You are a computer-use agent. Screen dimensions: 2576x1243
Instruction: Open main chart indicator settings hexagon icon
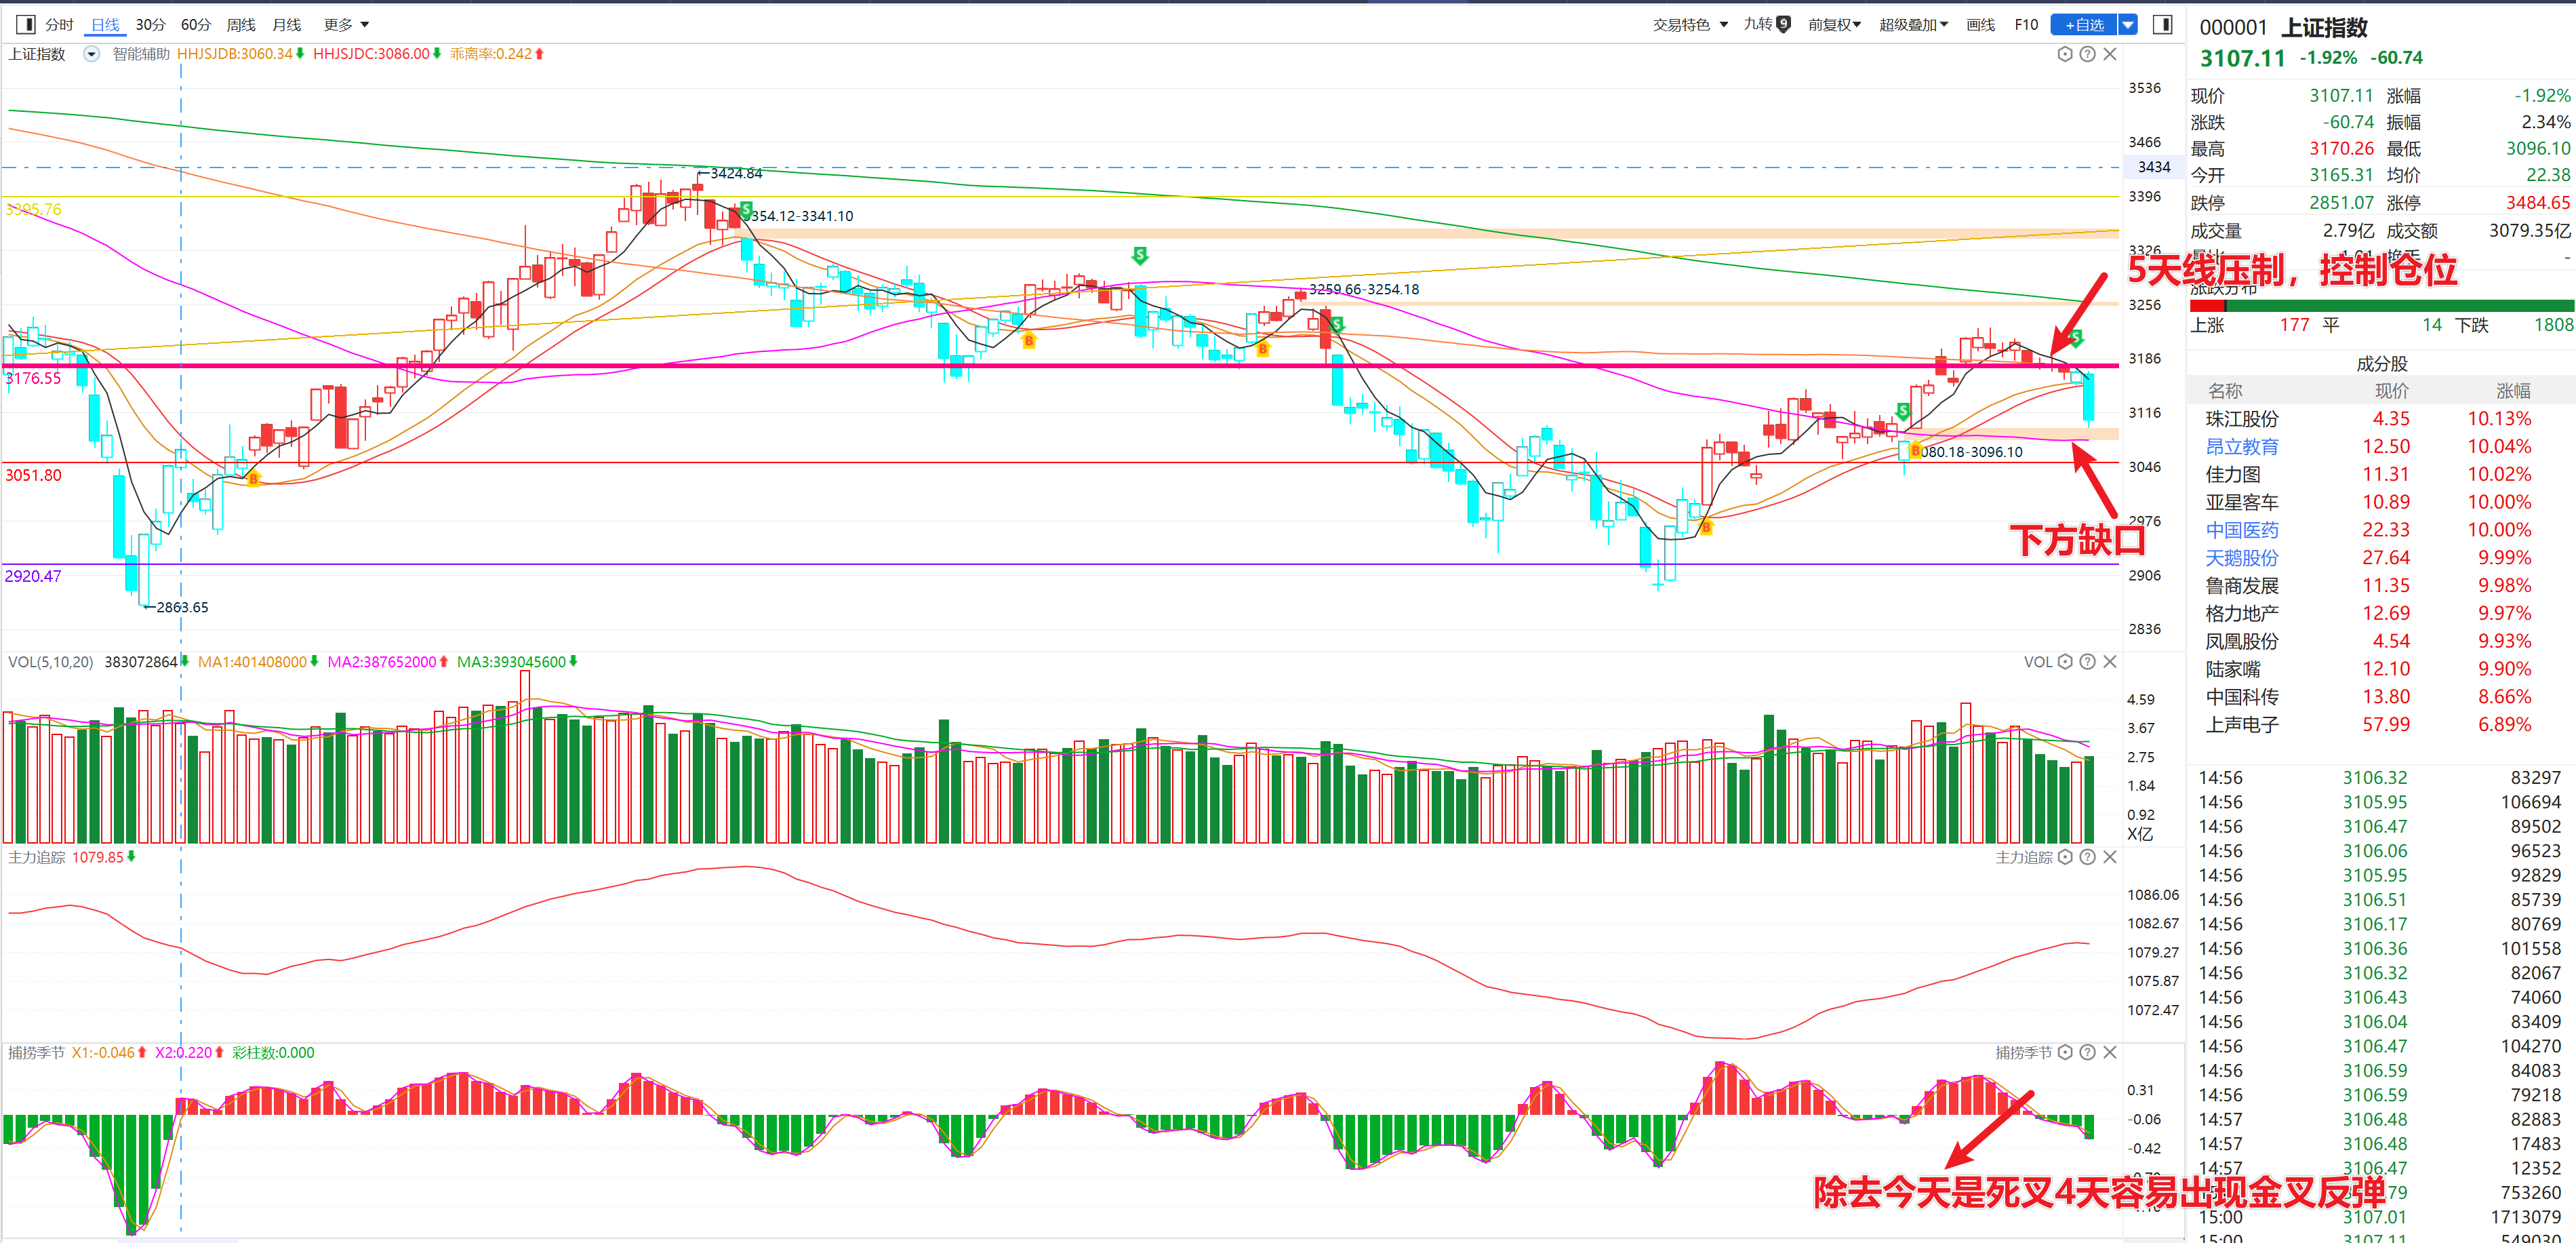click(x=2064, y=54)
